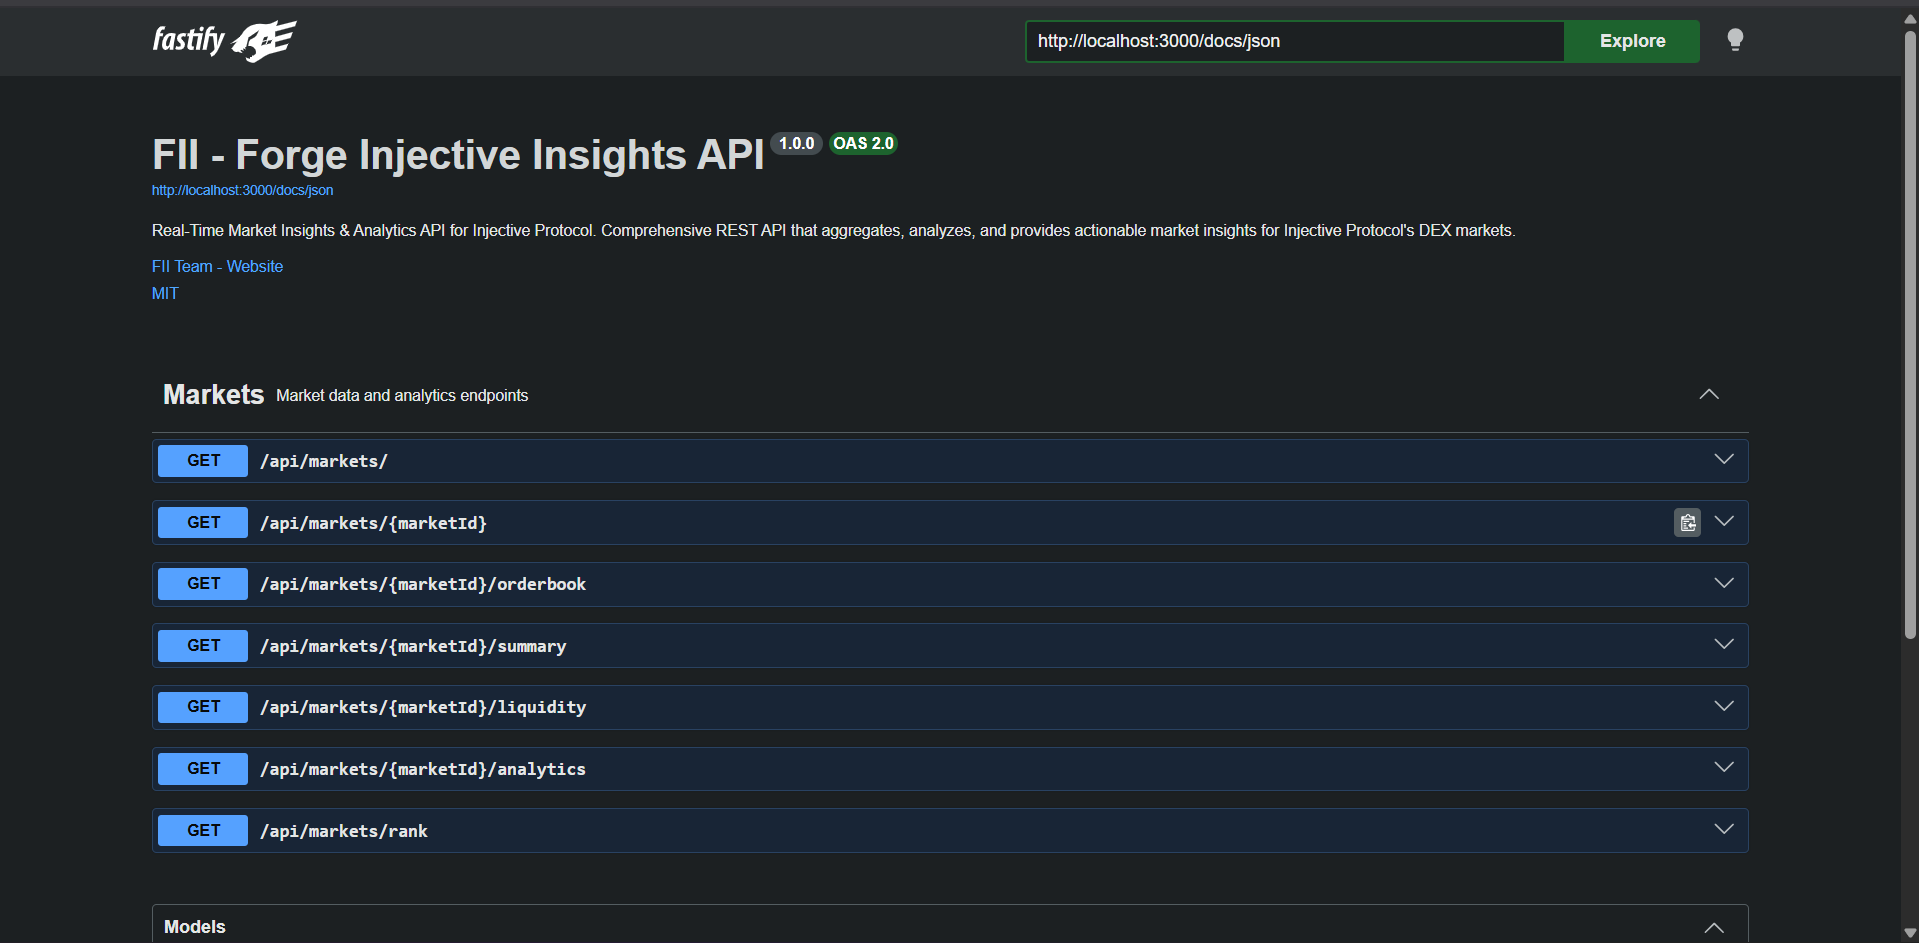
Task: Collapse the Models section chevron
Action: 1713,927
